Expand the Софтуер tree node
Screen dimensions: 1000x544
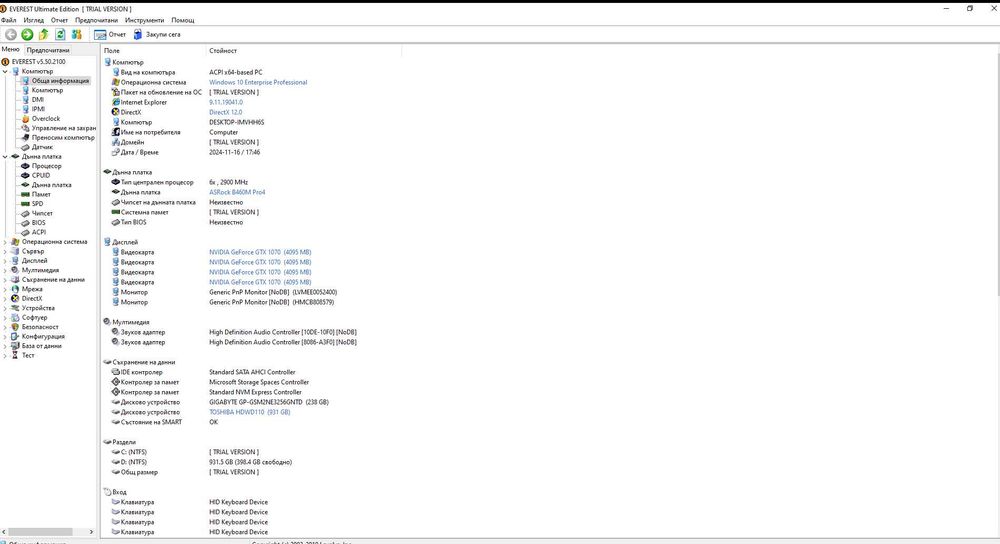coord(5,318)
